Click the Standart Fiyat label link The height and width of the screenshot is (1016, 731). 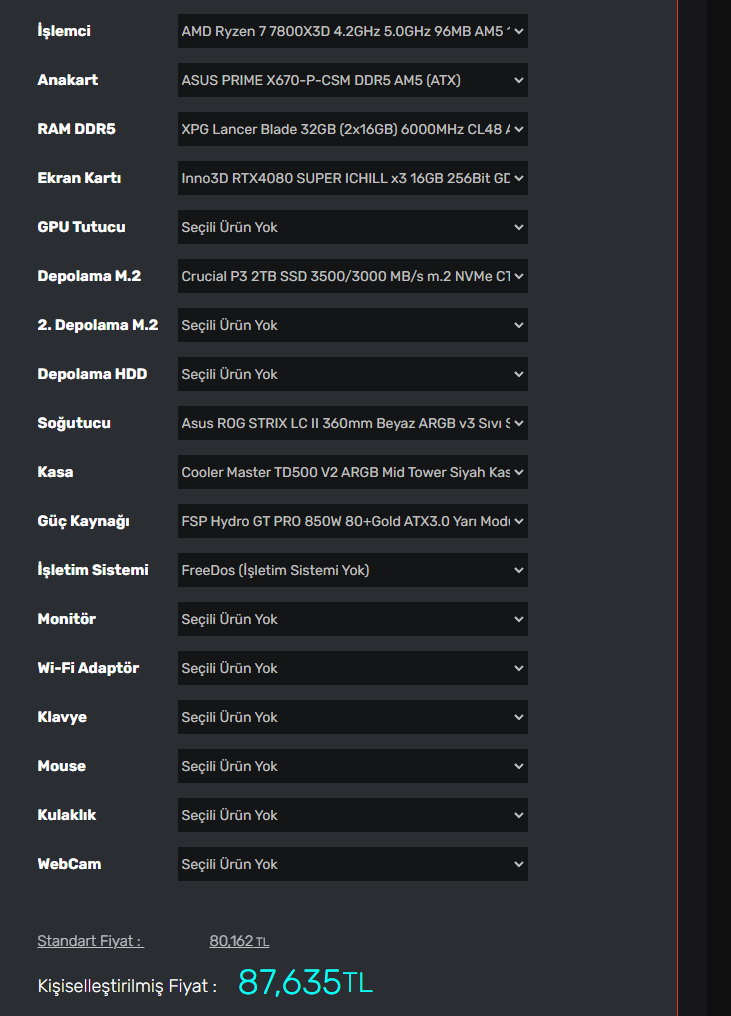pyautogui.click(x=90, y=941)
